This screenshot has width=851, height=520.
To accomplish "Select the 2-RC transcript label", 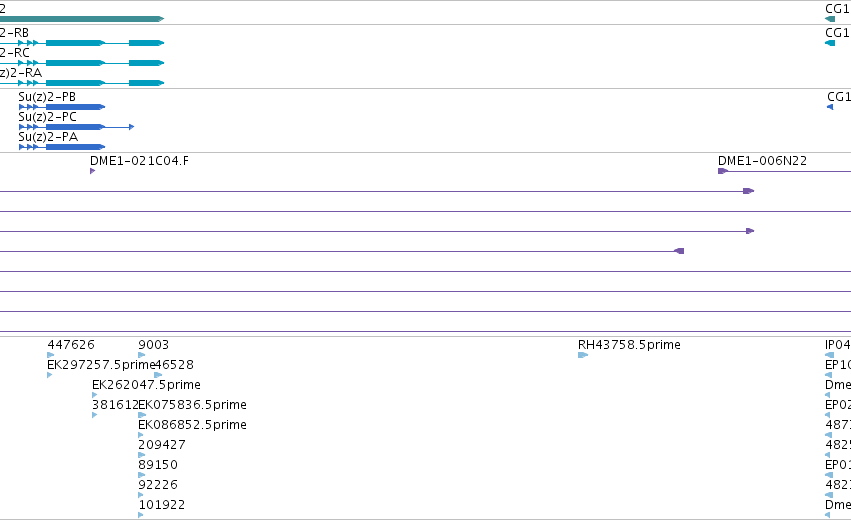I will point(15,53).
